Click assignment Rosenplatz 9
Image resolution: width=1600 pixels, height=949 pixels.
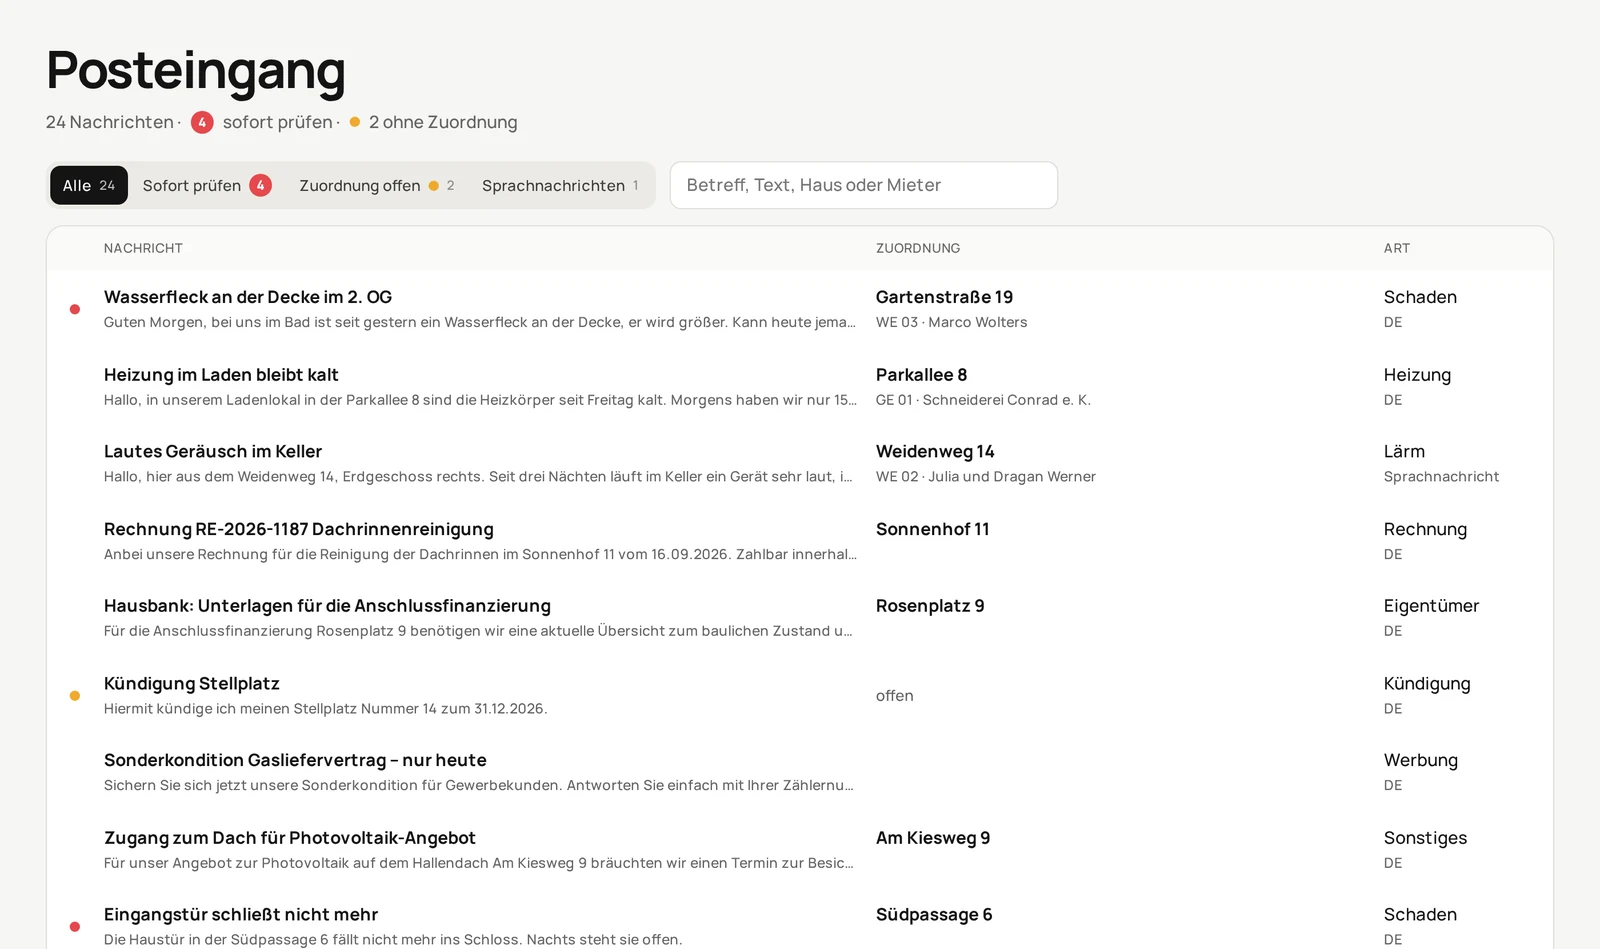(930, 606)
